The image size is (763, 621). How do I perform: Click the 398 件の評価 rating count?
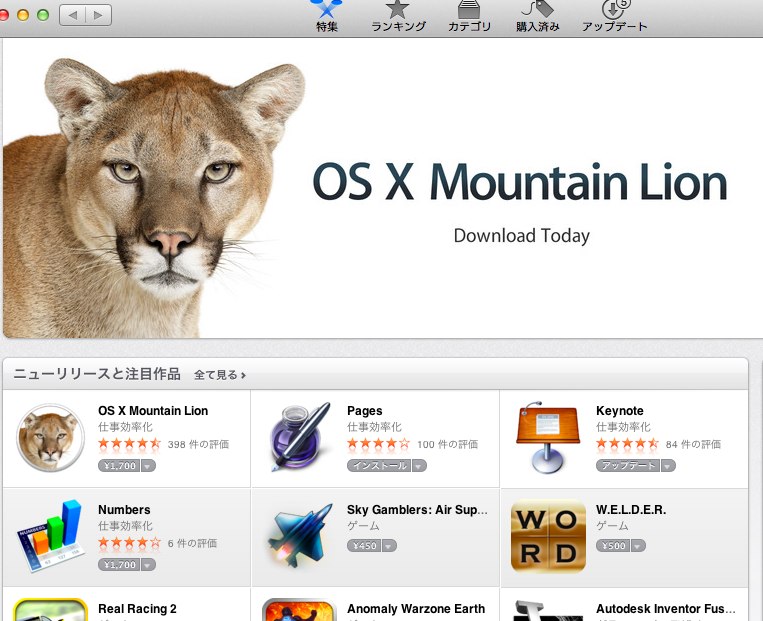pos(198,444)
